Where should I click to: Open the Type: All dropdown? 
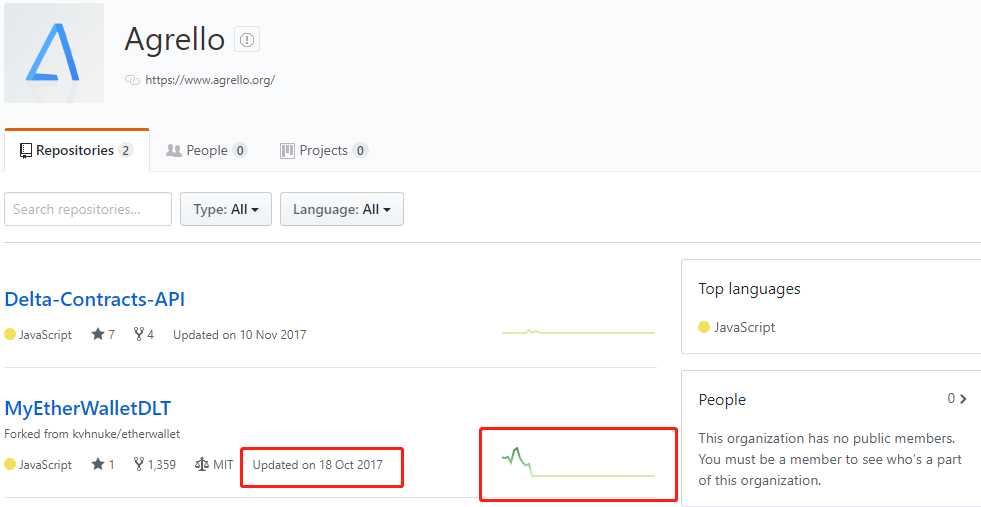point(226,209)
